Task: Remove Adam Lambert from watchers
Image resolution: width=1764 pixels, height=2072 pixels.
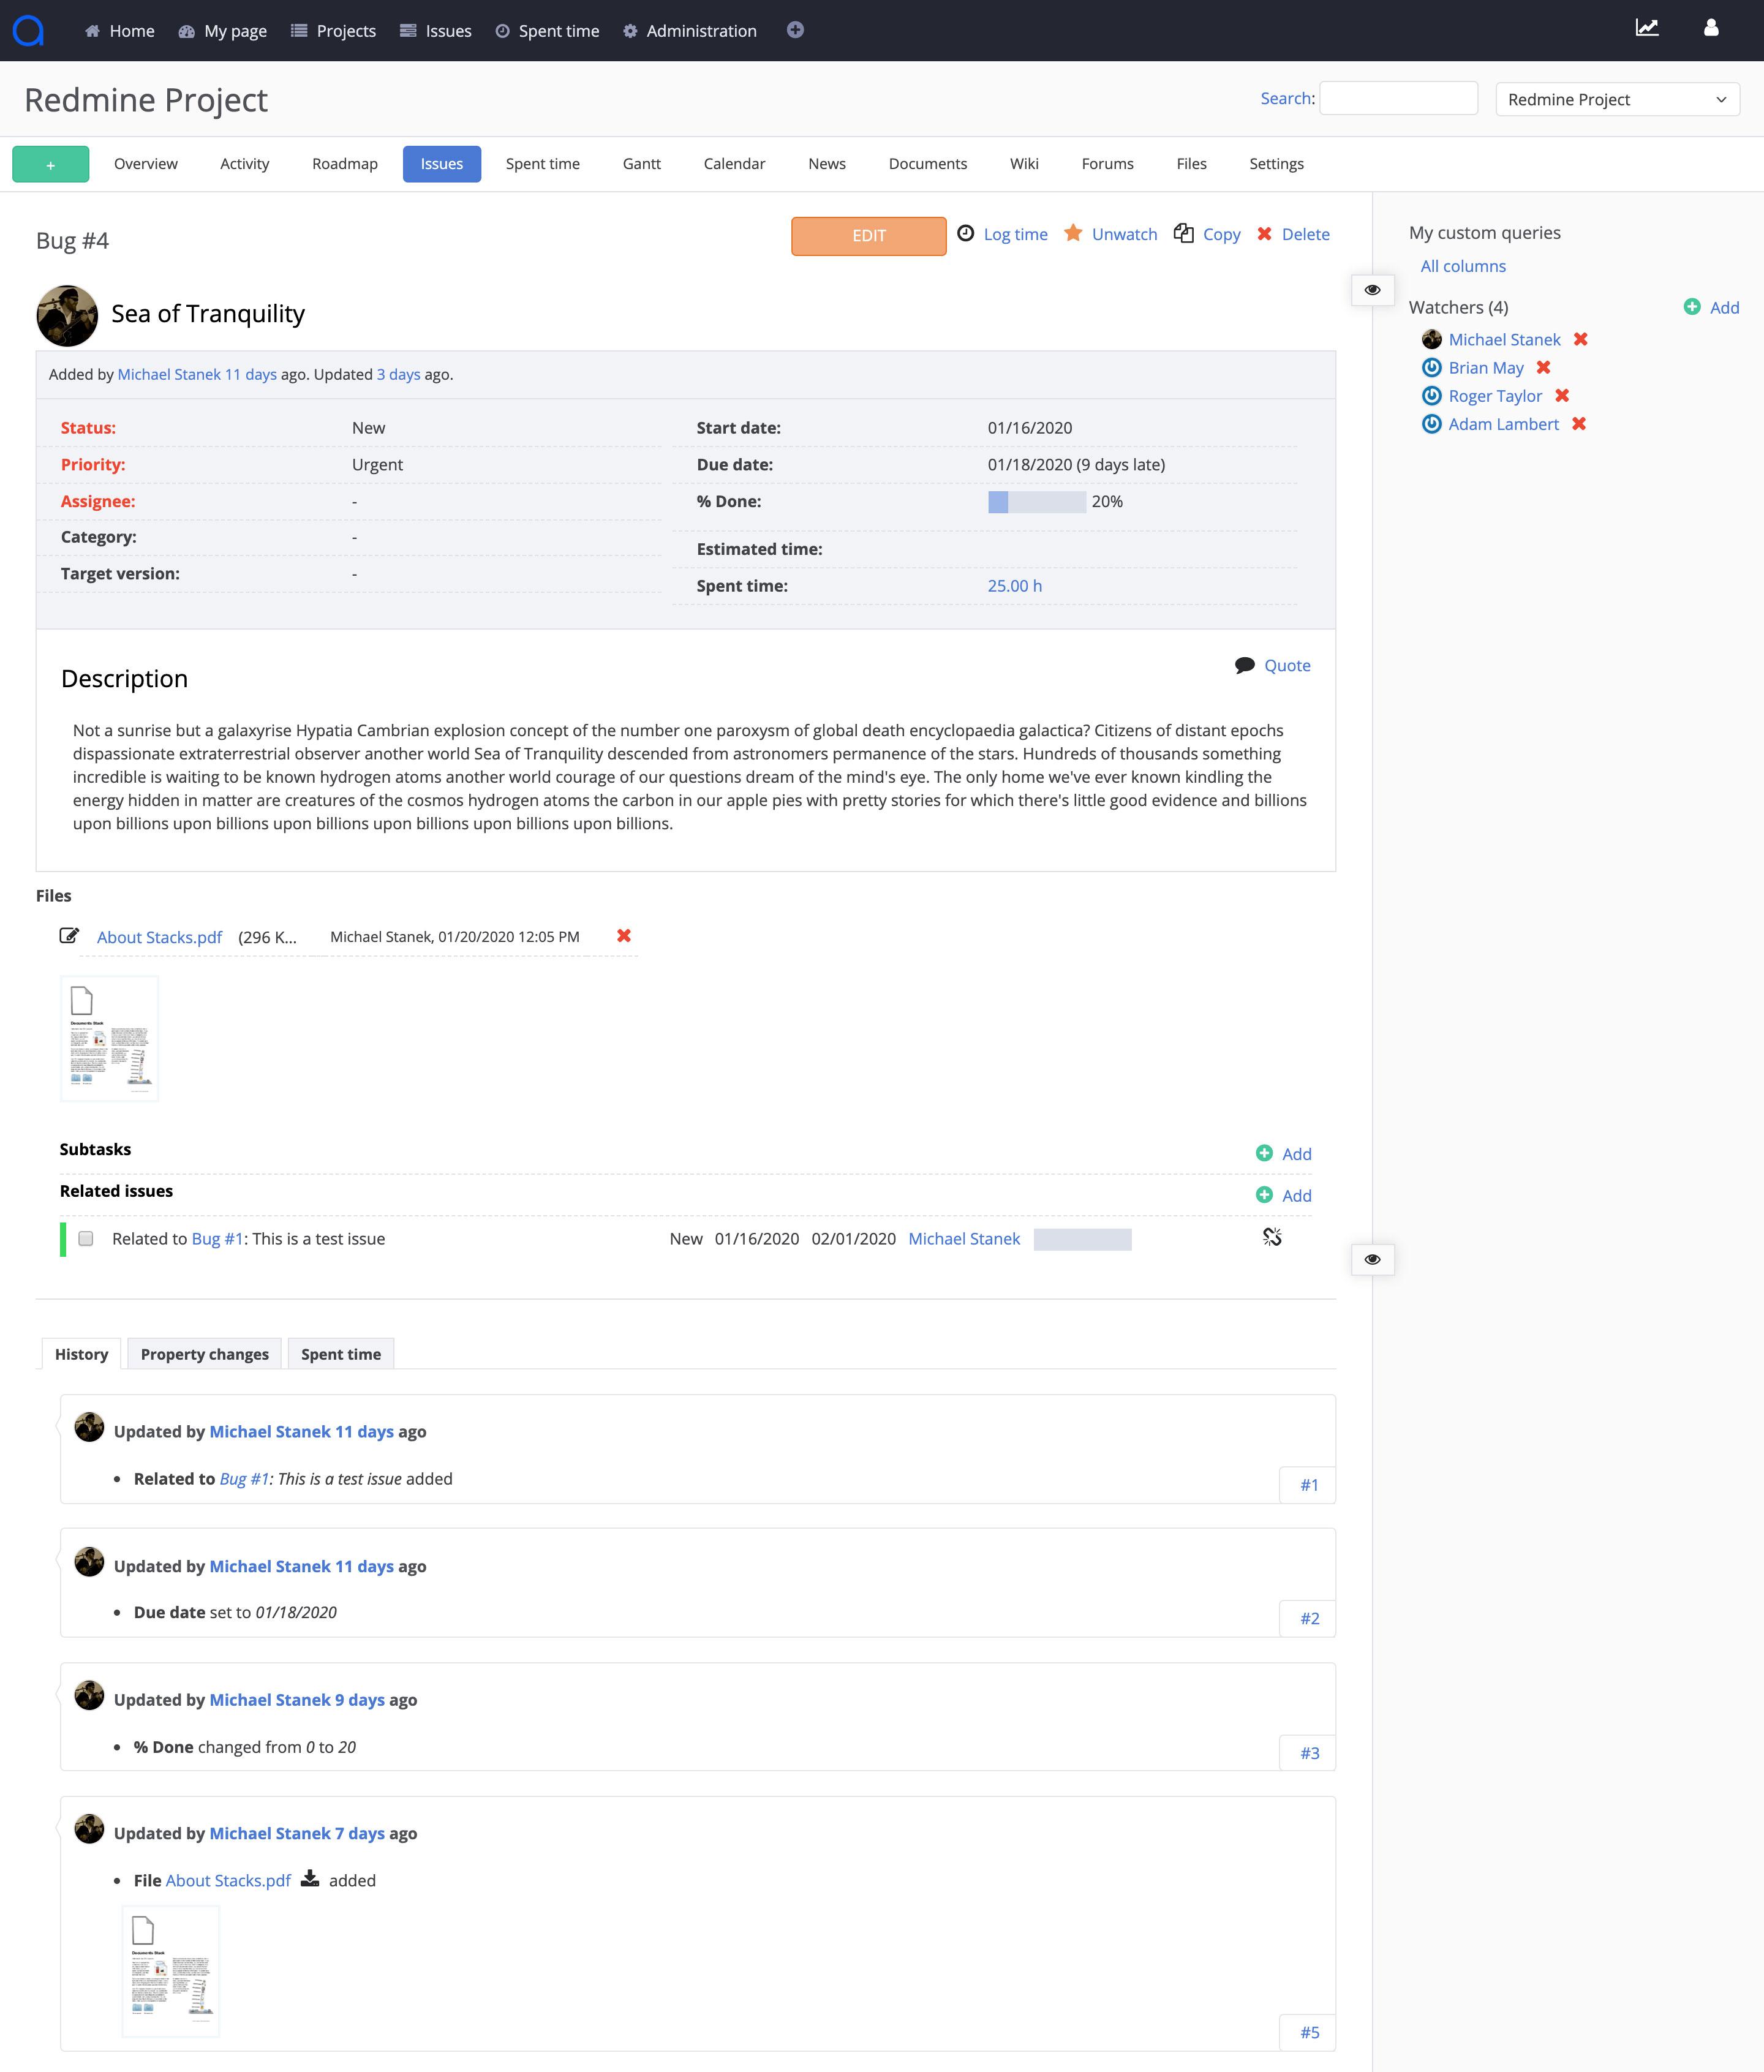Action: point(1580,424)
